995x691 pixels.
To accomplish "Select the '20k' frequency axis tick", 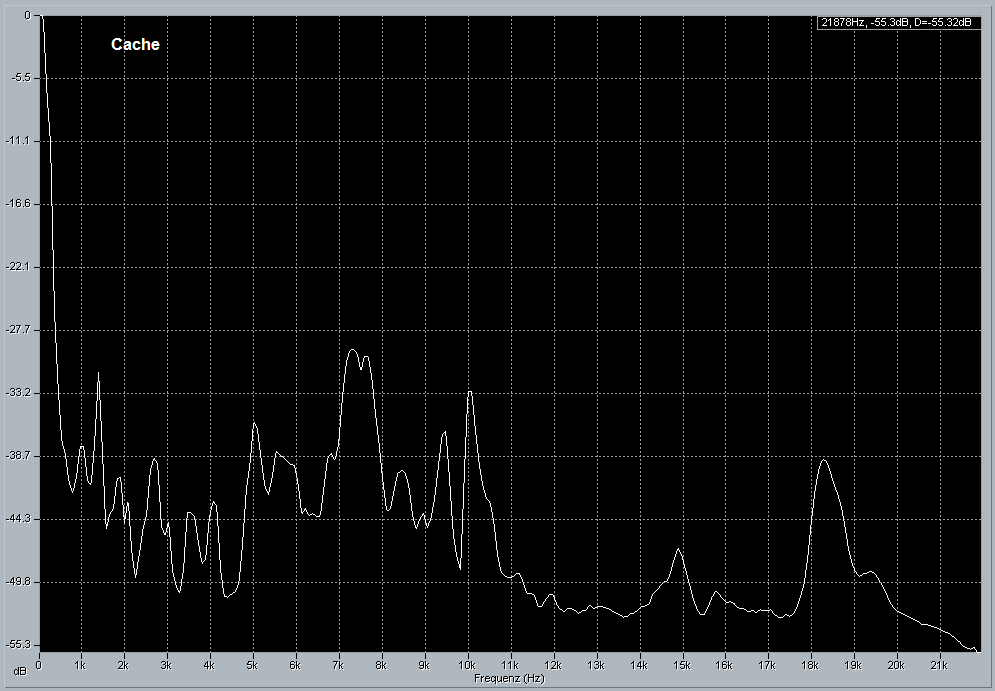I will pos(896,666).
